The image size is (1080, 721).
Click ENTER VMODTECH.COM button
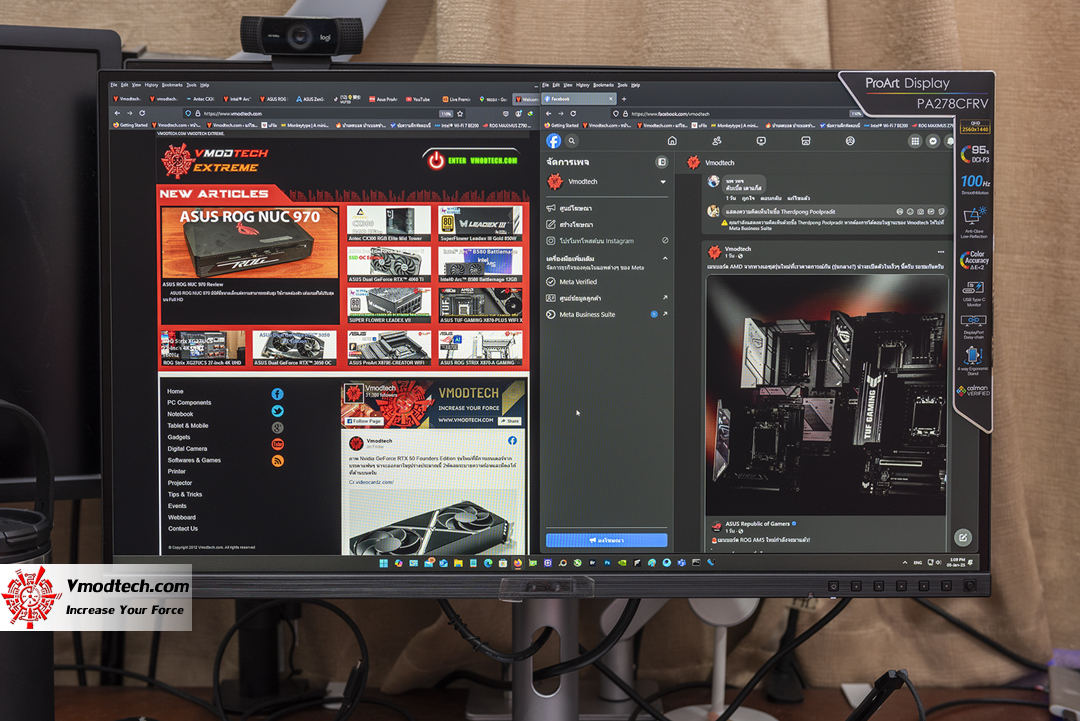(472, 160)
